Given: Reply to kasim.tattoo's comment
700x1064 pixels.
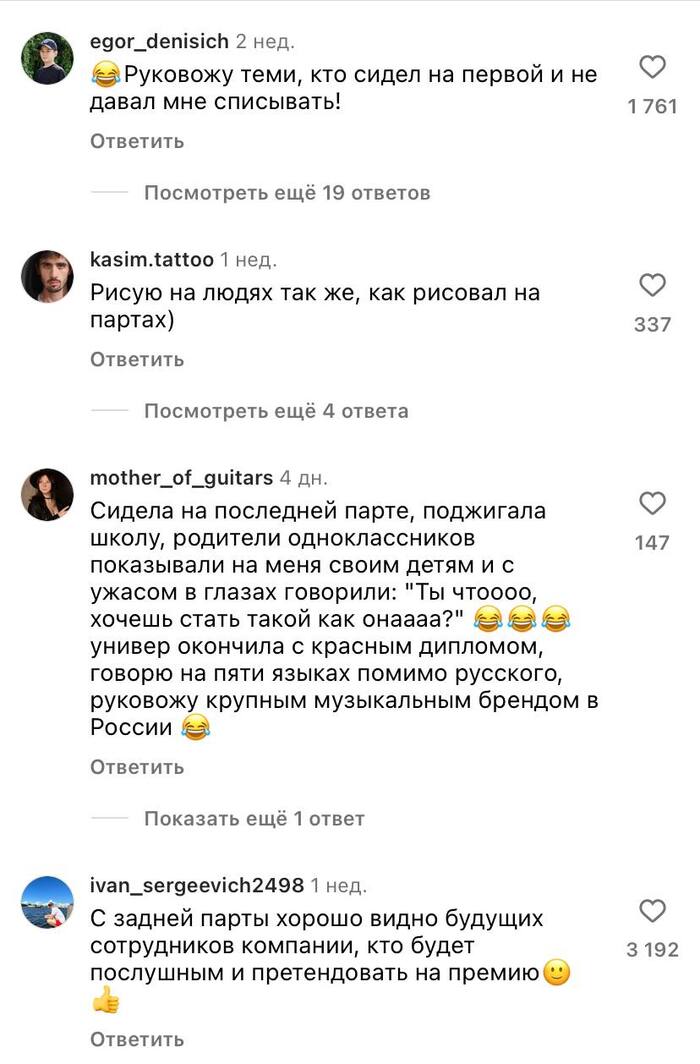Looking at the screenshot, I should tap(137, 359).
